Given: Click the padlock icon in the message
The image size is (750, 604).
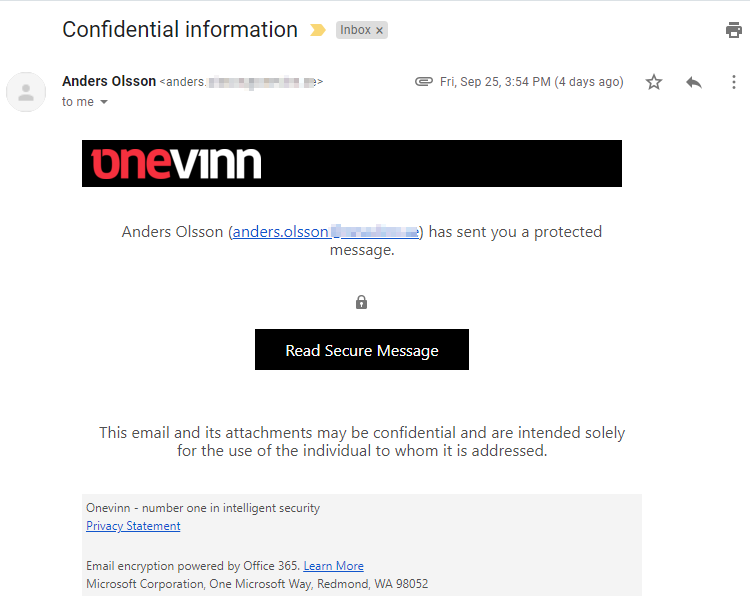Looking at the screenshot, I should pyautogui.click(x=362, y=302).
